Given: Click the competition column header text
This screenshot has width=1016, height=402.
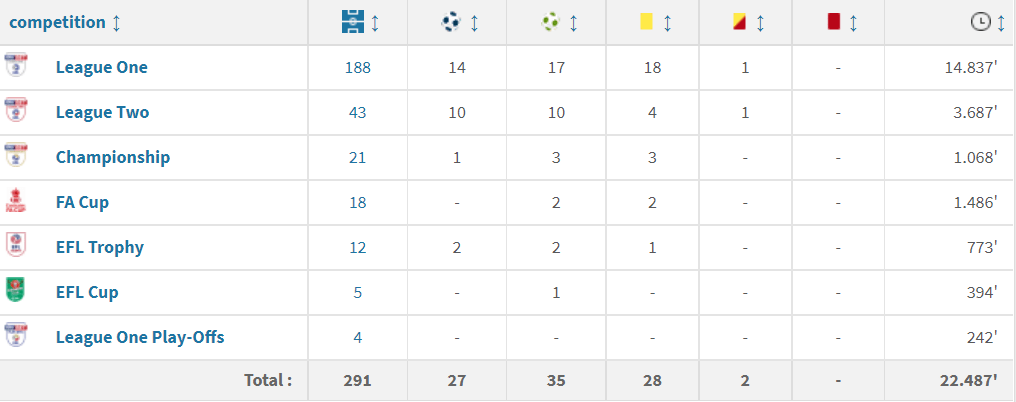Looking at the screenshot, I should pyautogui.click(x=57, y=22).
